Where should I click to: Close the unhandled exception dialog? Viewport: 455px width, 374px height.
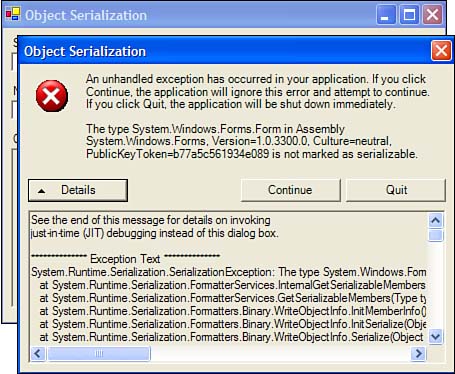[x=441, y=51]
